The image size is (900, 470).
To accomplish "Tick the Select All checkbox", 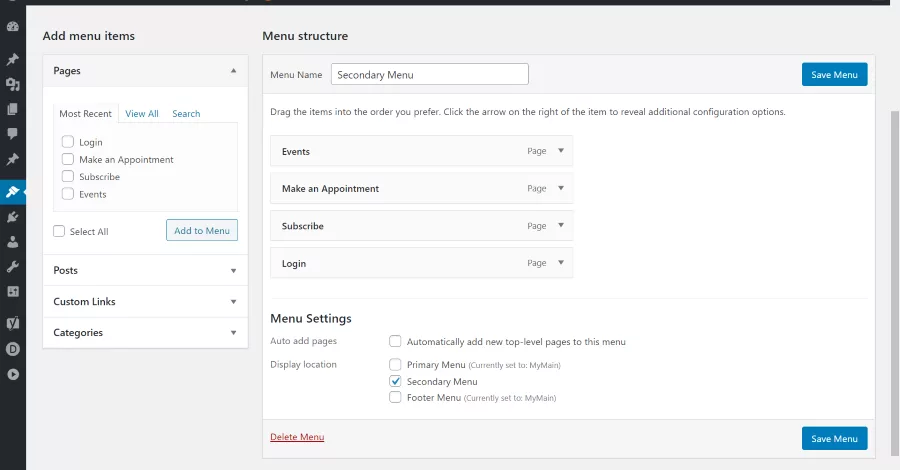I will point(59,231).
